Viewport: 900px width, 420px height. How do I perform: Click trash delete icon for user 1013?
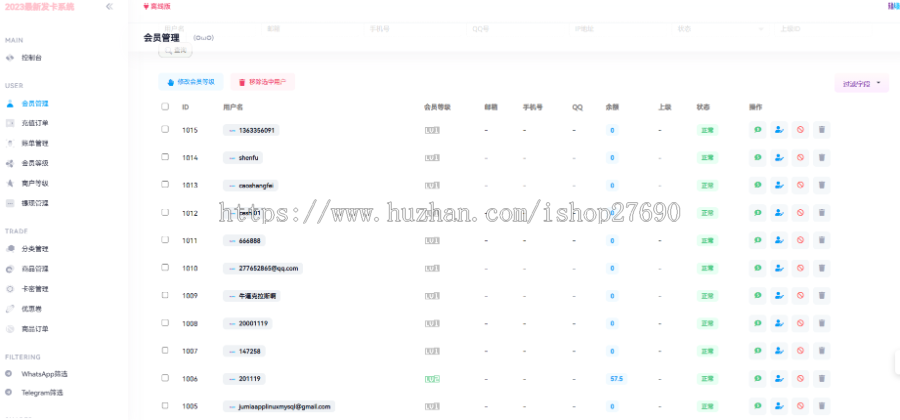pyautogui.click(x=821, y=185)
